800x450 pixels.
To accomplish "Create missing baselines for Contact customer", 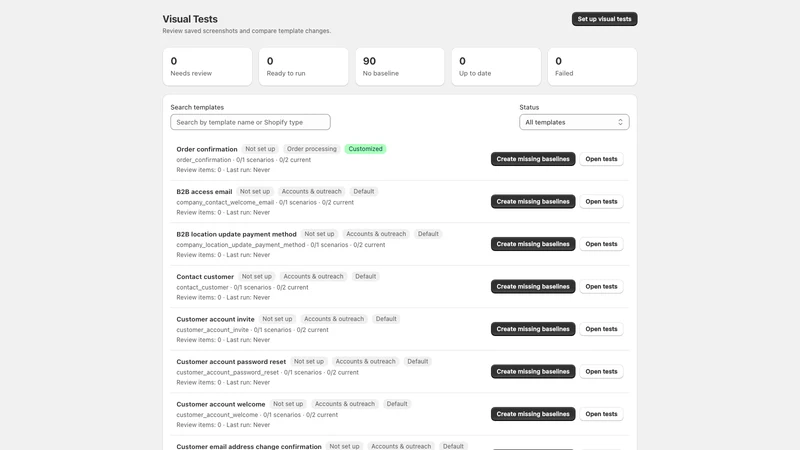I will pyautogui.click(x=533, y=286).
